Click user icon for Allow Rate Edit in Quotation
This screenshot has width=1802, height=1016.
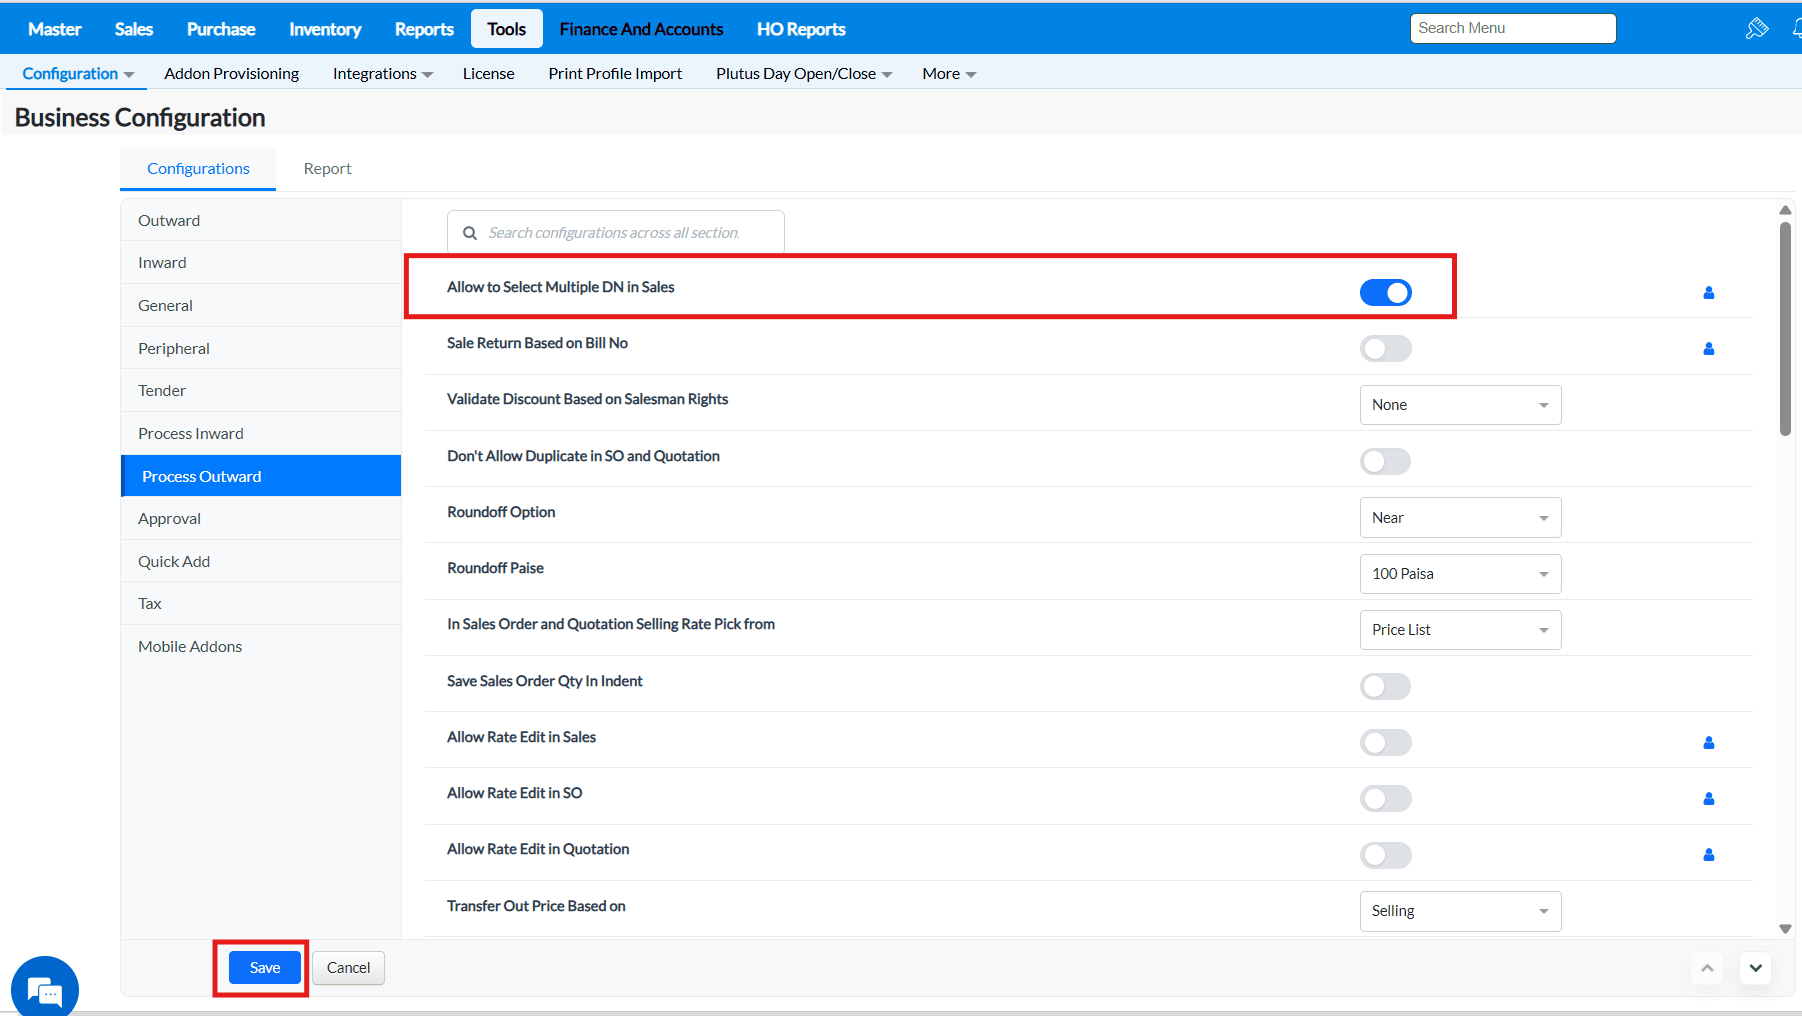click(1708, 855)
